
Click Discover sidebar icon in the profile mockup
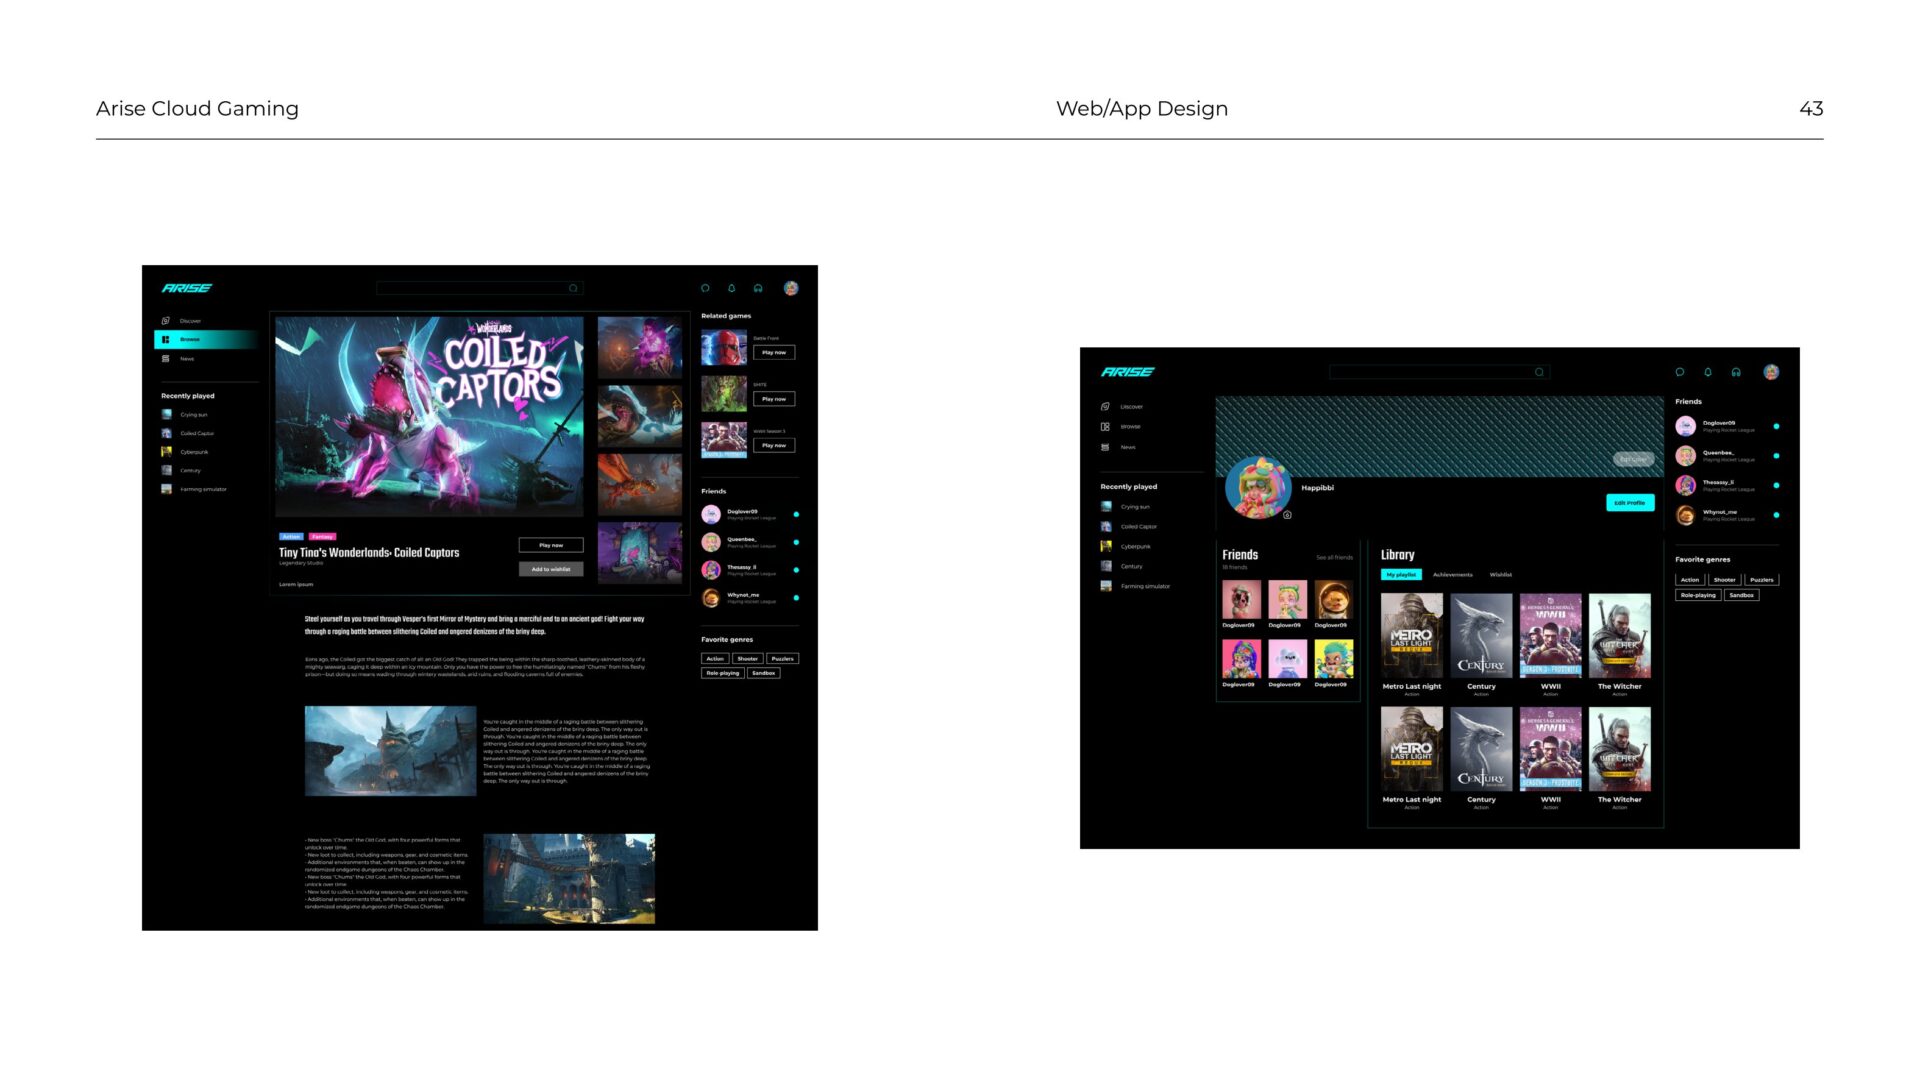coord(1105,407)
